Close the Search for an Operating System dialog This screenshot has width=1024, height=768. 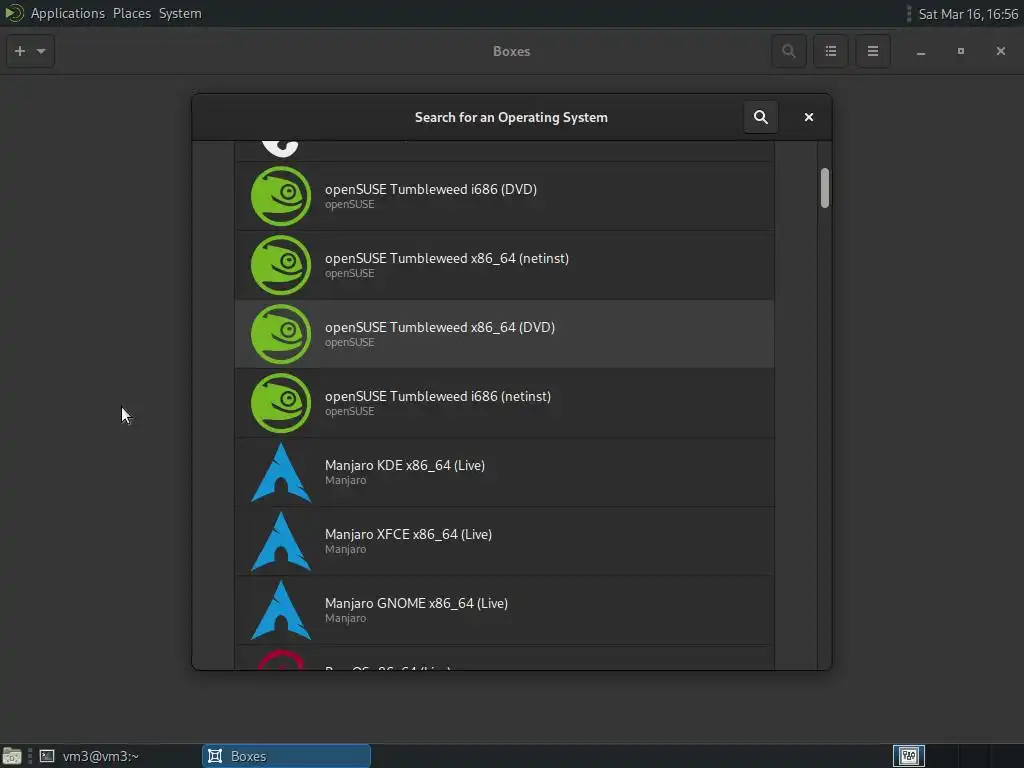pos(808,117)
